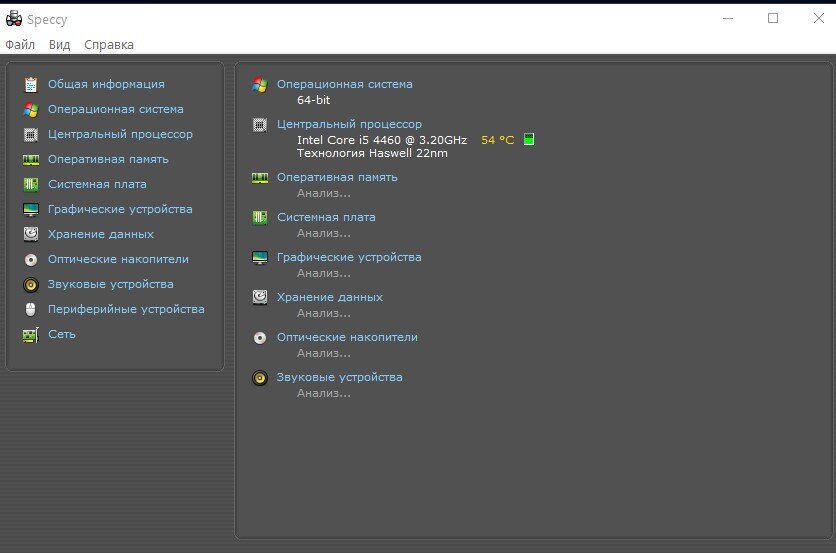The height and width of the screenshot is (553, 836).
Task: Click Анализ... text under Системная плата
Action: coord(324,234)
